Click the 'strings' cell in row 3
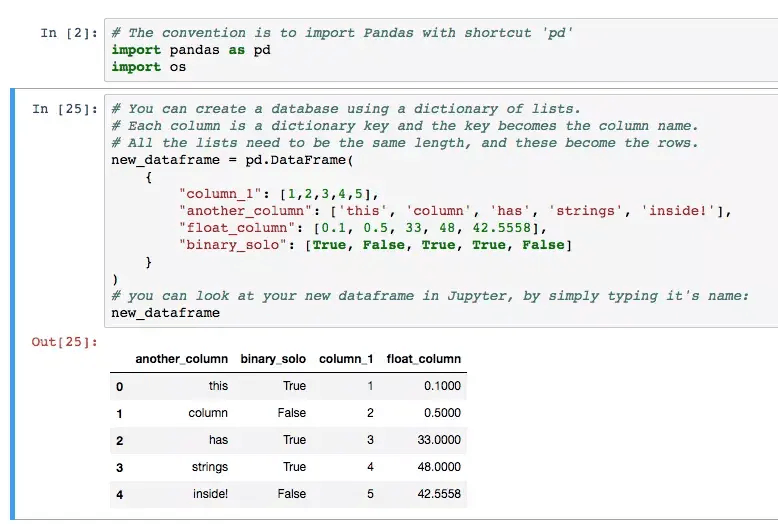Viewport: 778px width, 524px height. coord(209,467)
